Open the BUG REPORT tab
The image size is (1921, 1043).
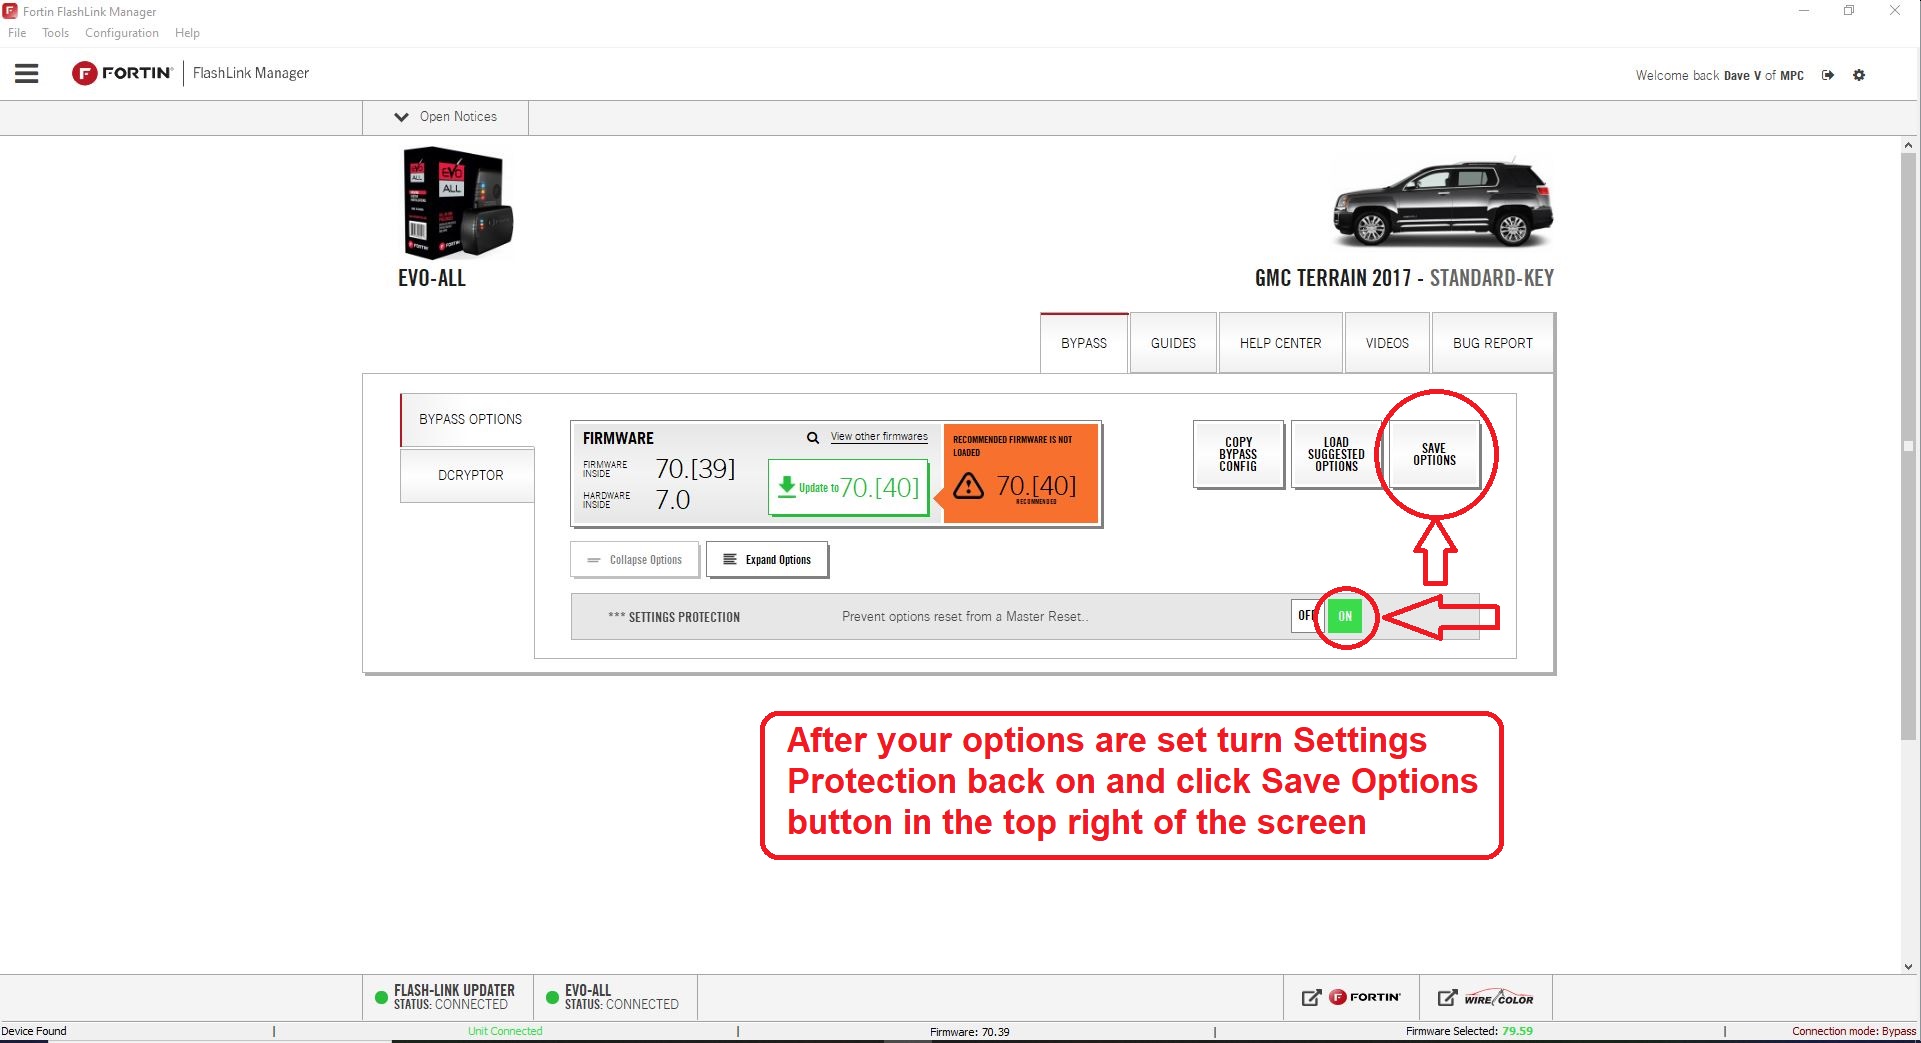[x=1493, y=343]
